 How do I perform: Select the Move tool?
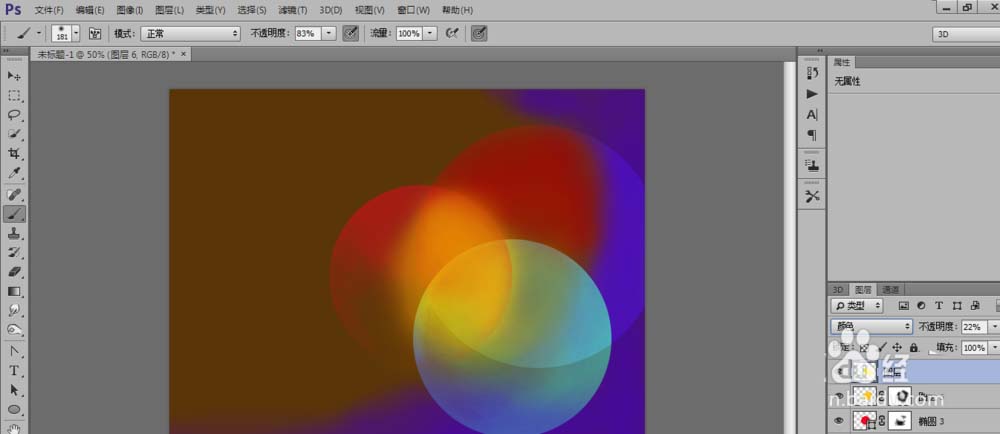tap(14, 76)
